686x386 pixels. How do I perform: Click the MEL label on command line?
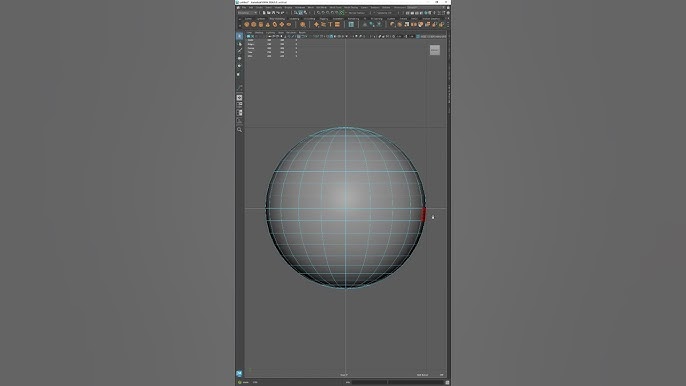(x=348, y=382)
